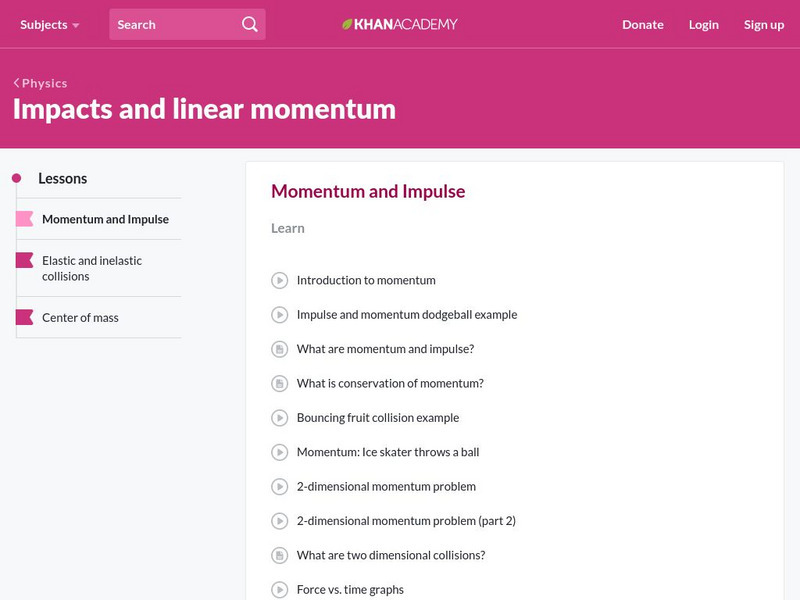Click the Sign up button
The width and height of the screenshot is (800, 600).
pos(763,25)
